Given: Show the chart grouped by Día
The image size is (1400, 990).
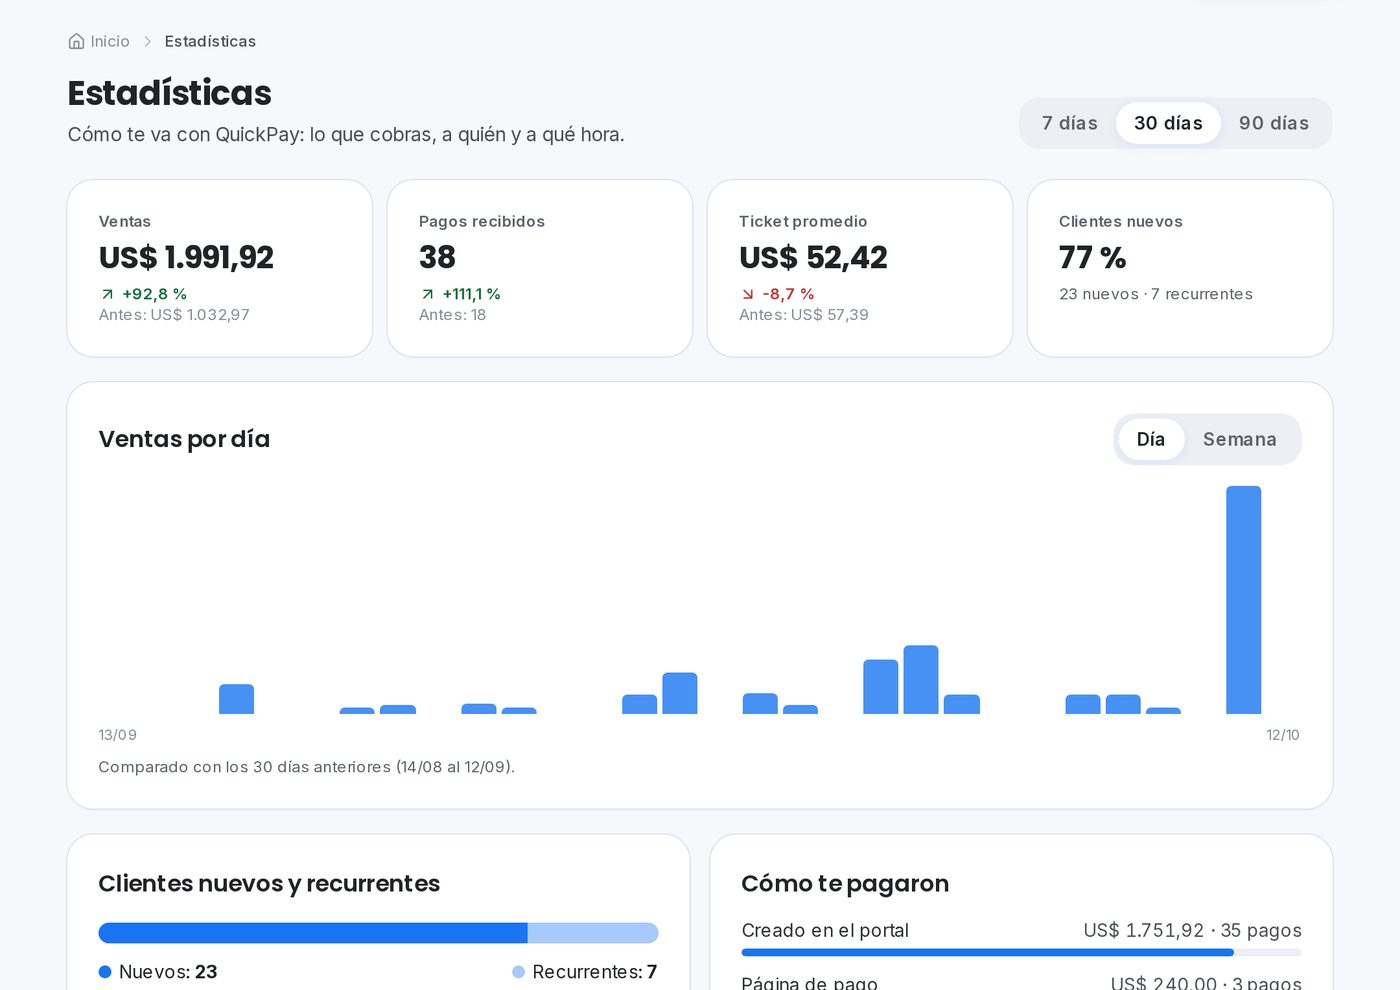Looking at the screenshot, I should point(1151,439).
